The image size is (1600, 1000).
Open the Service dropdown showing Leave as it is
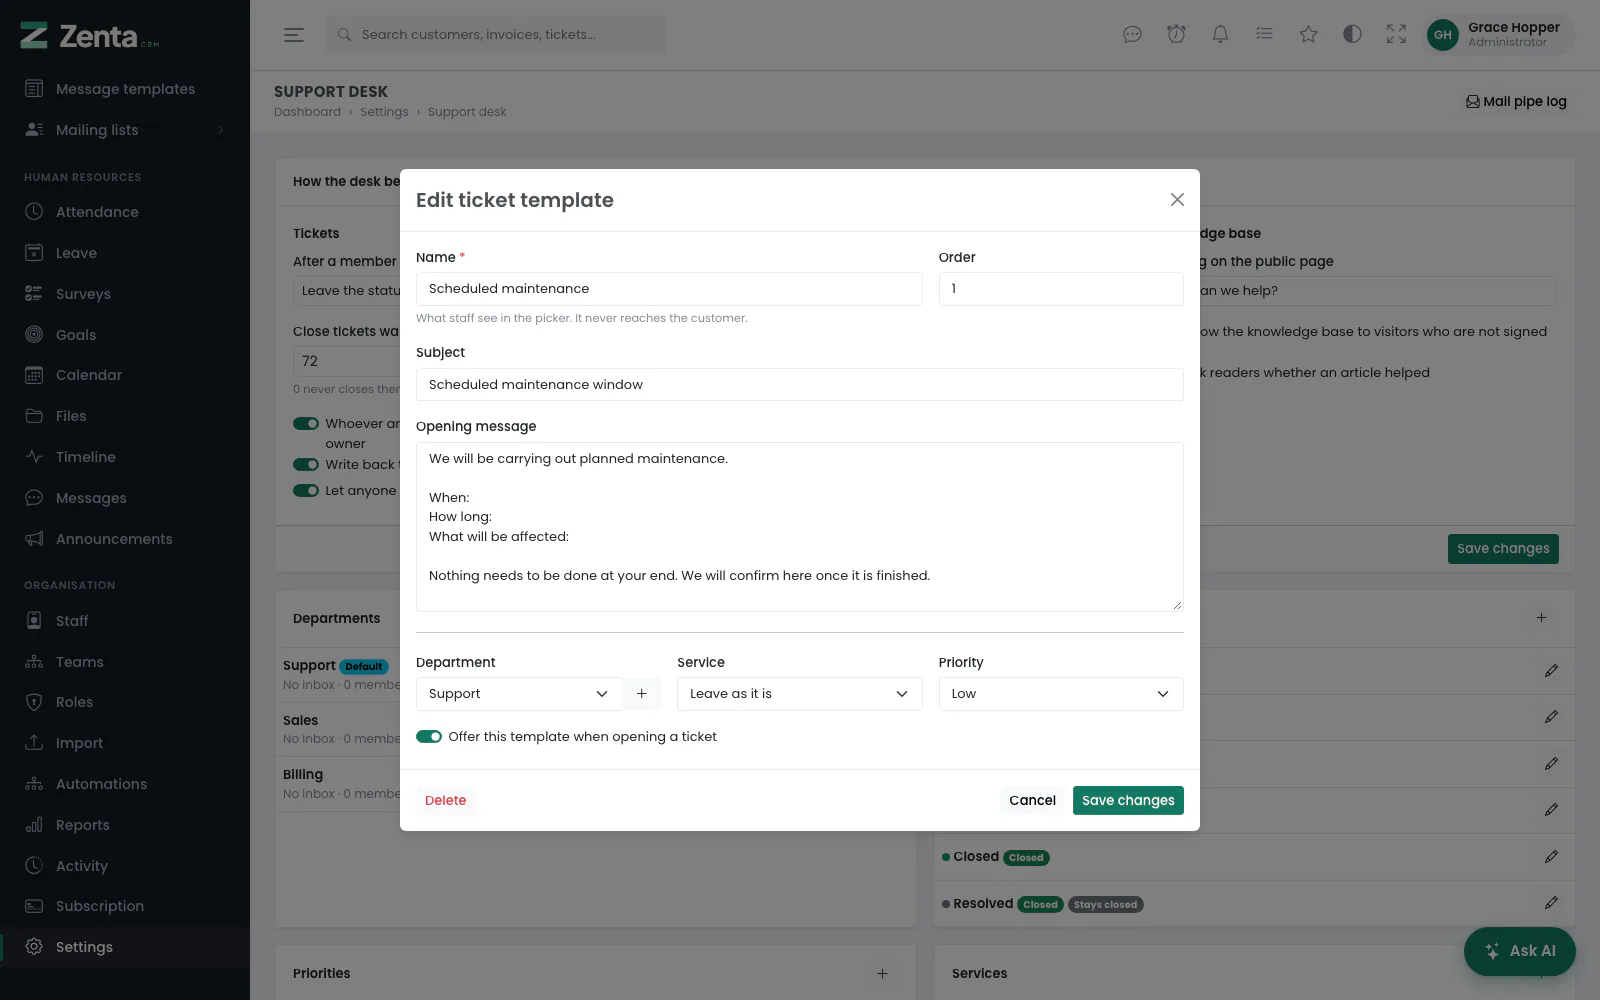(x=799, y=694)
